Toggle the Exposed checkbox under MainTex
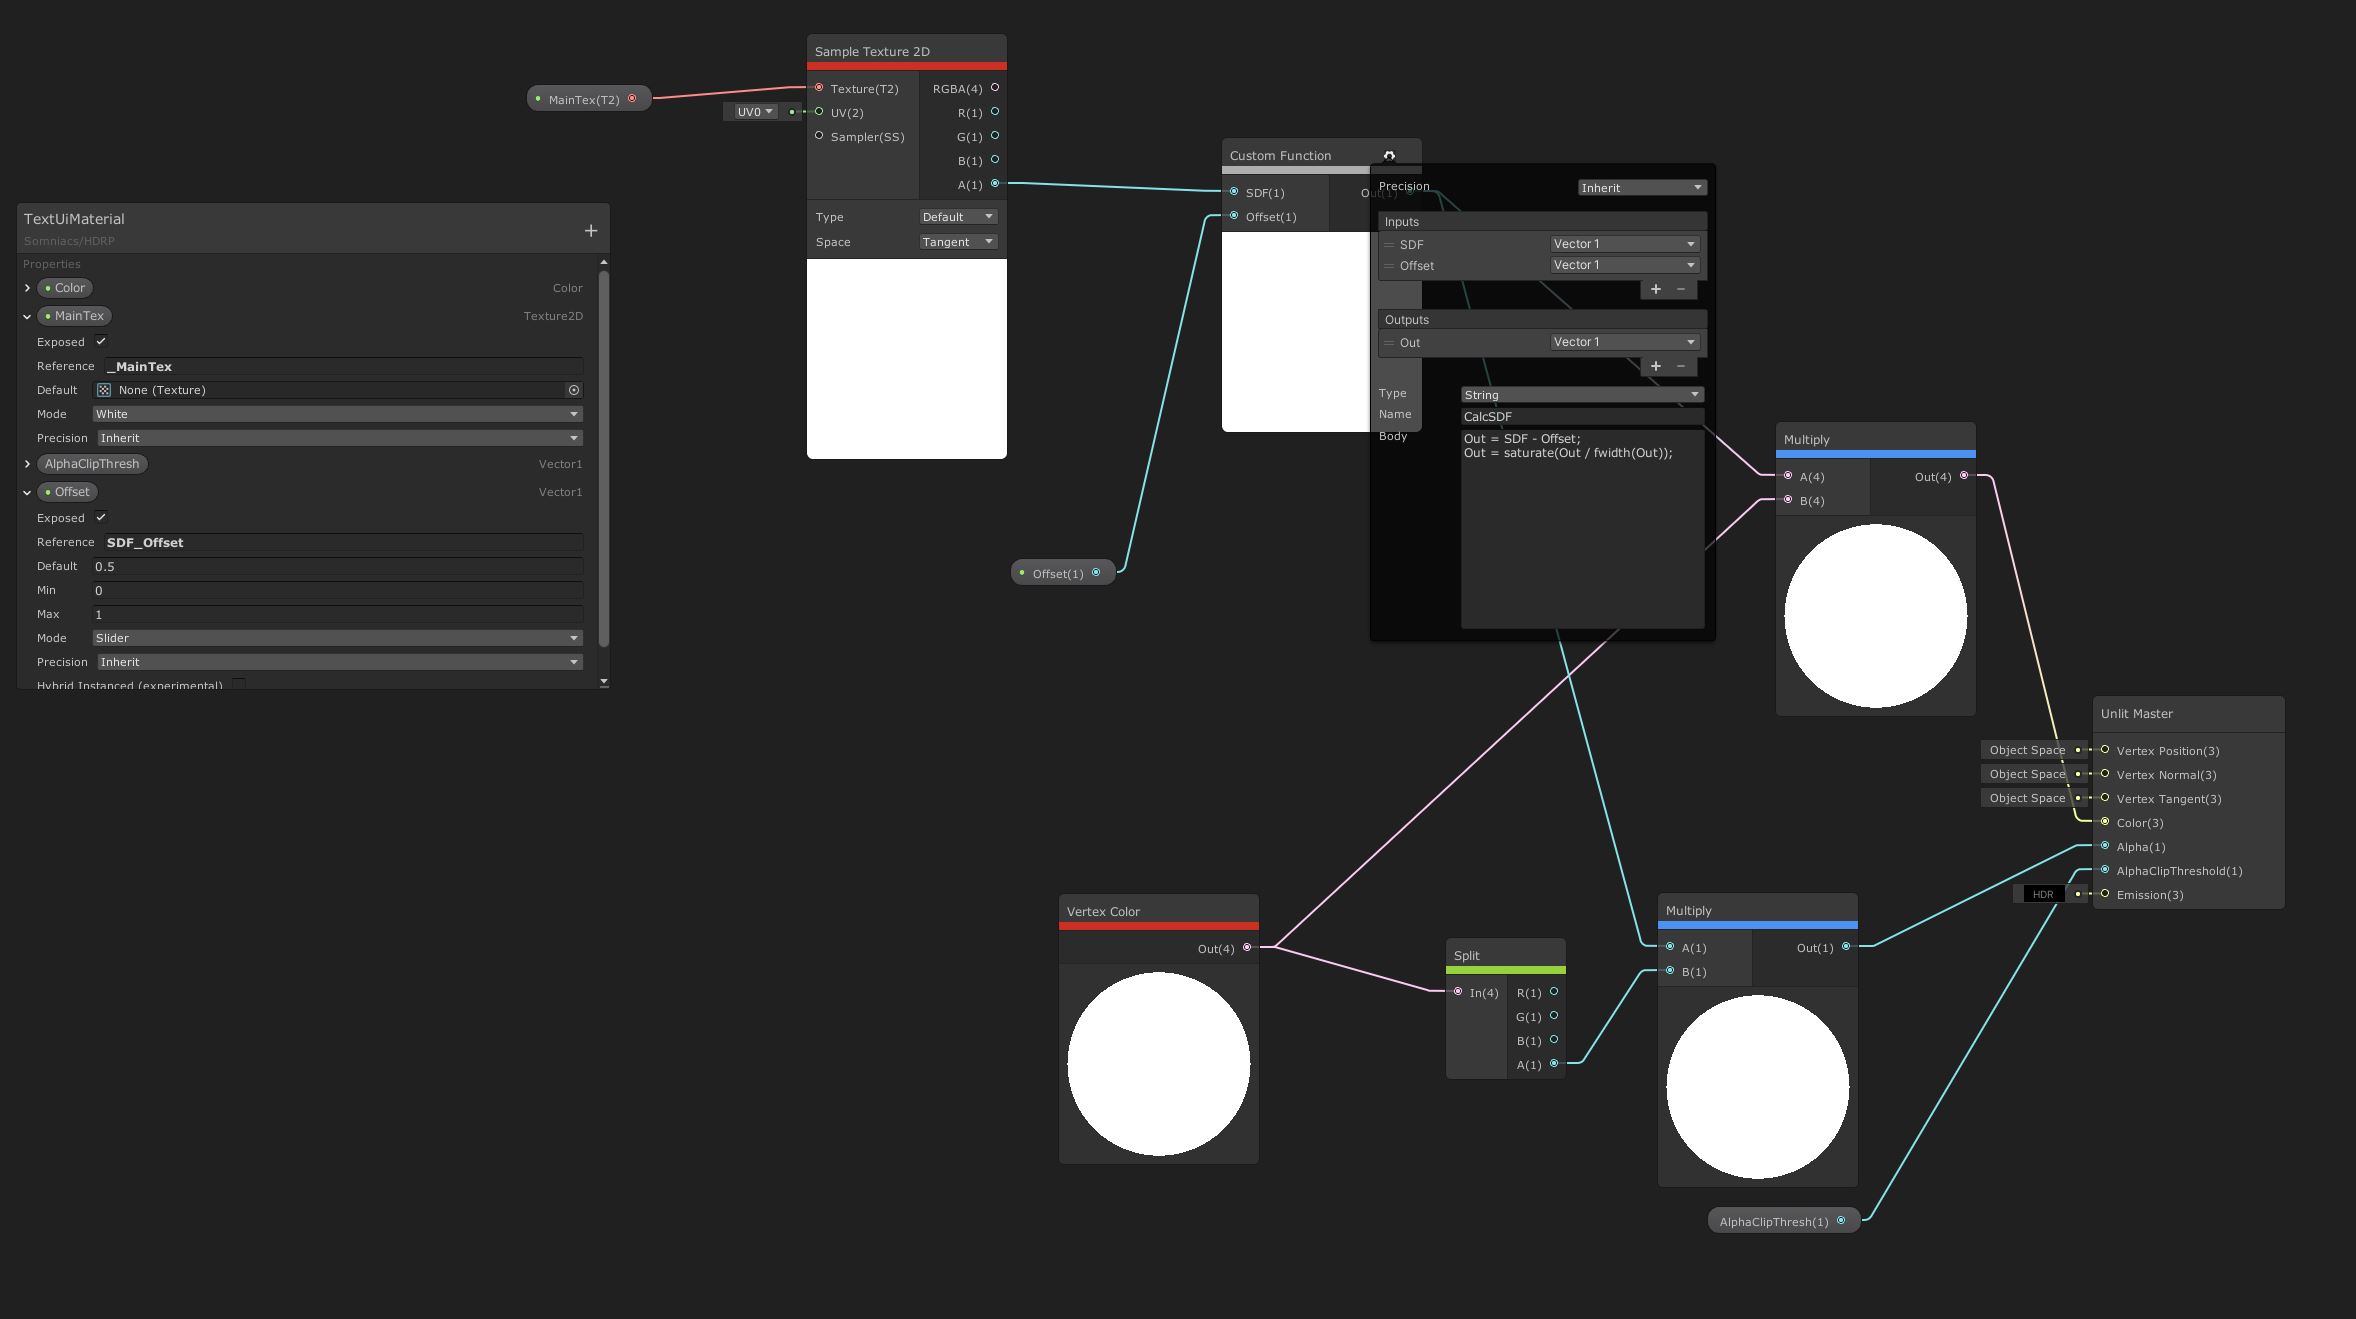 (x=101, y=341)
